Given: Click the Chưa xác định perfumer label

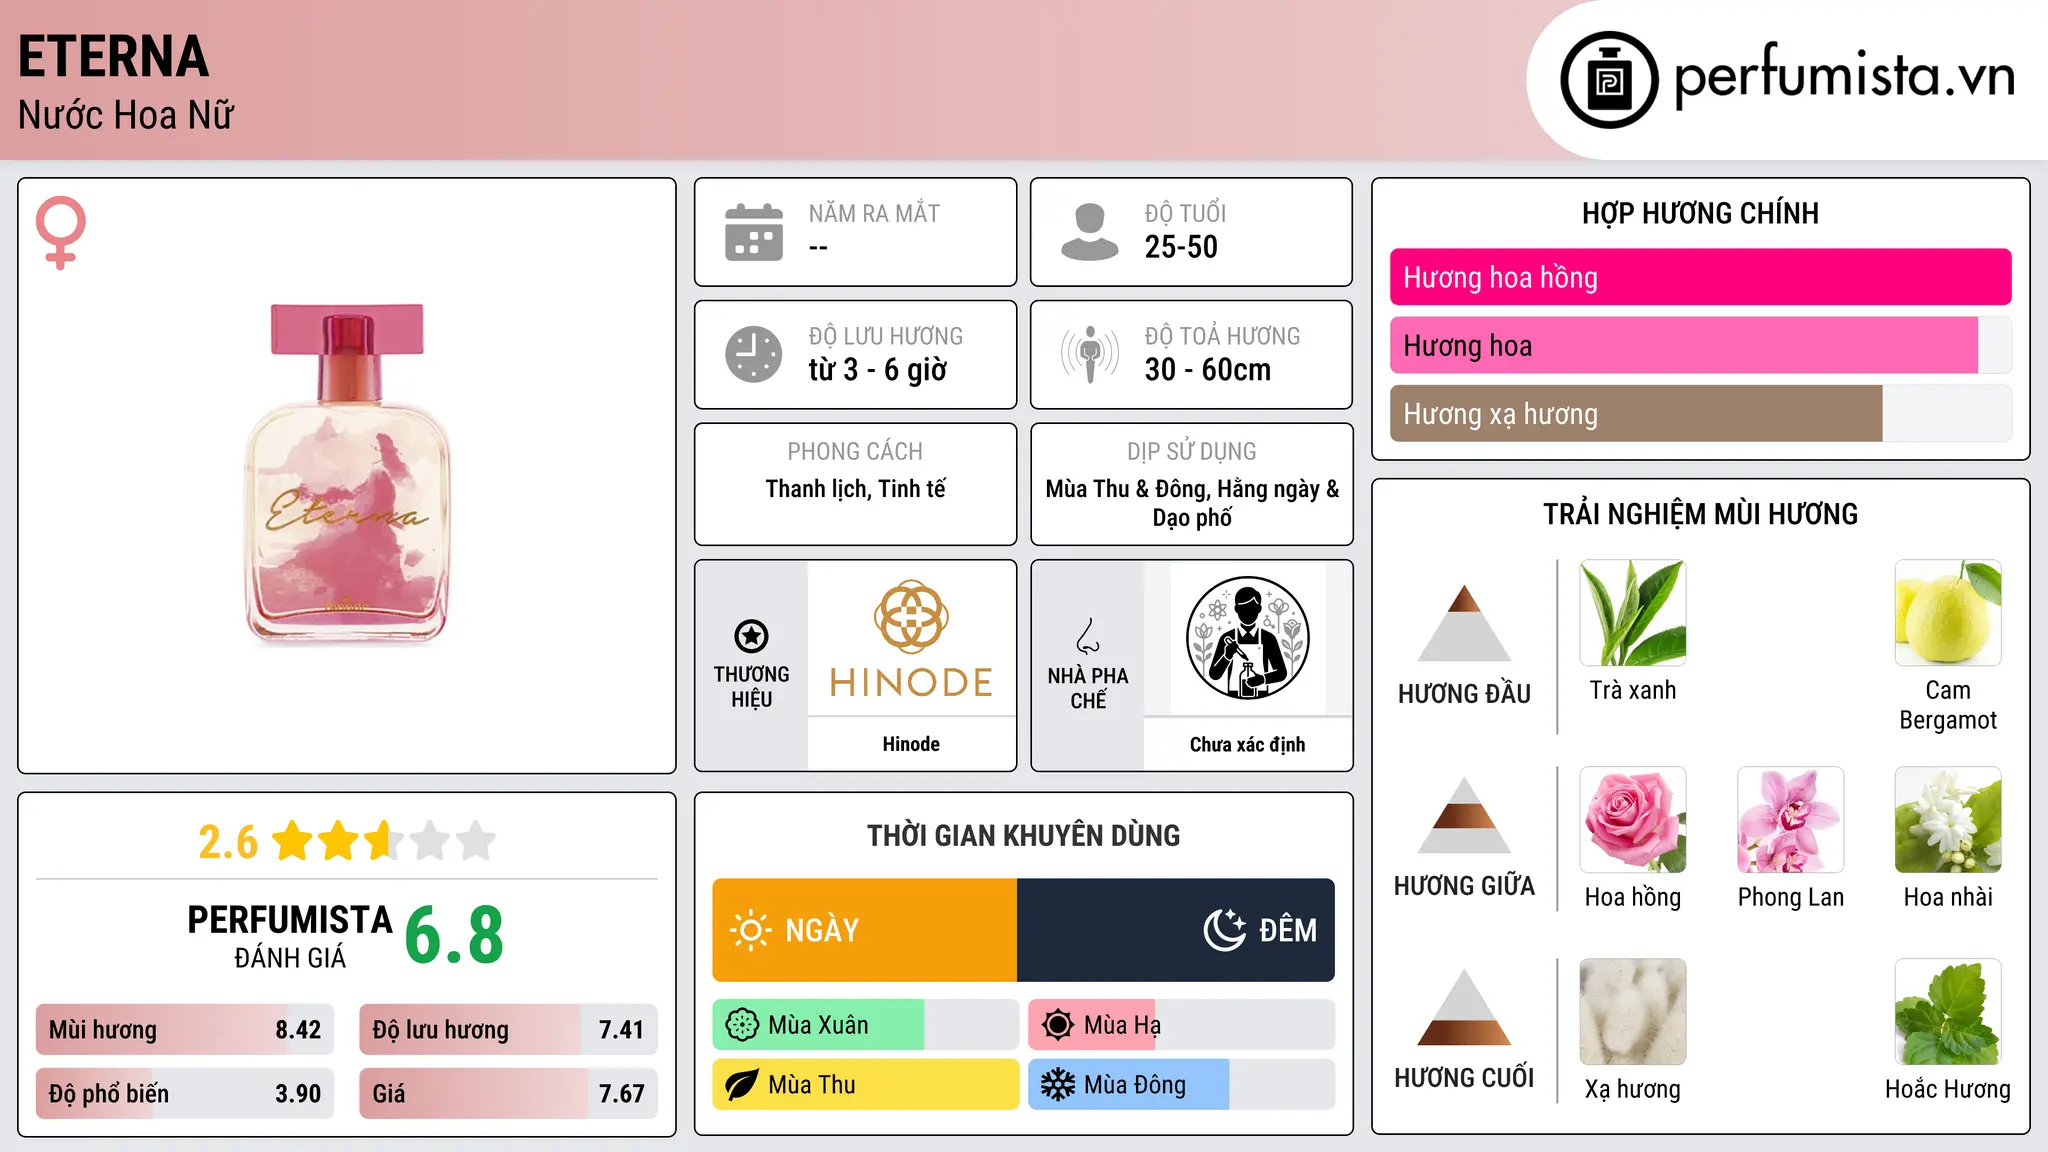Looking at the screenshot, I should tap(1247, 744).
